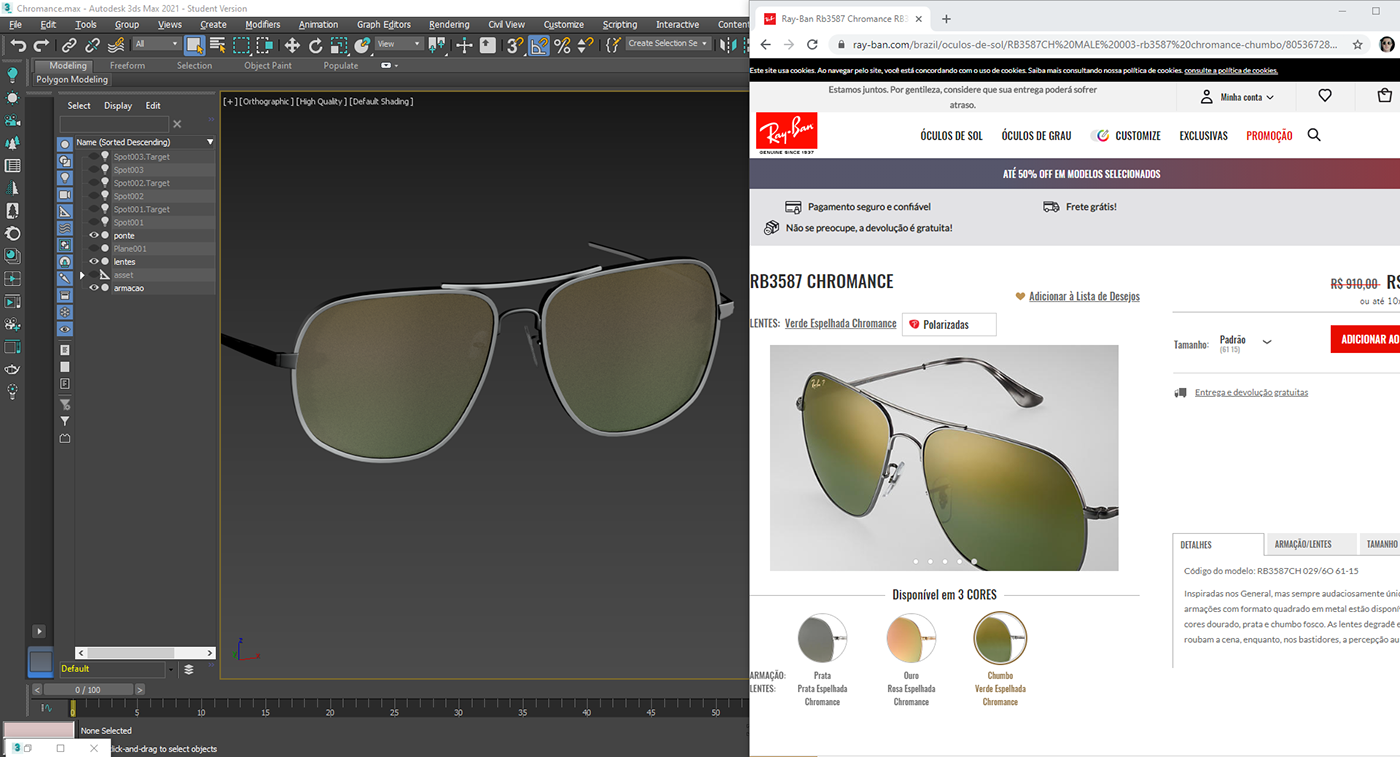Viewport: 1400px width, 757px height.
Task: Expand the asset item in Scene Explorer
Action: (83, 275)
